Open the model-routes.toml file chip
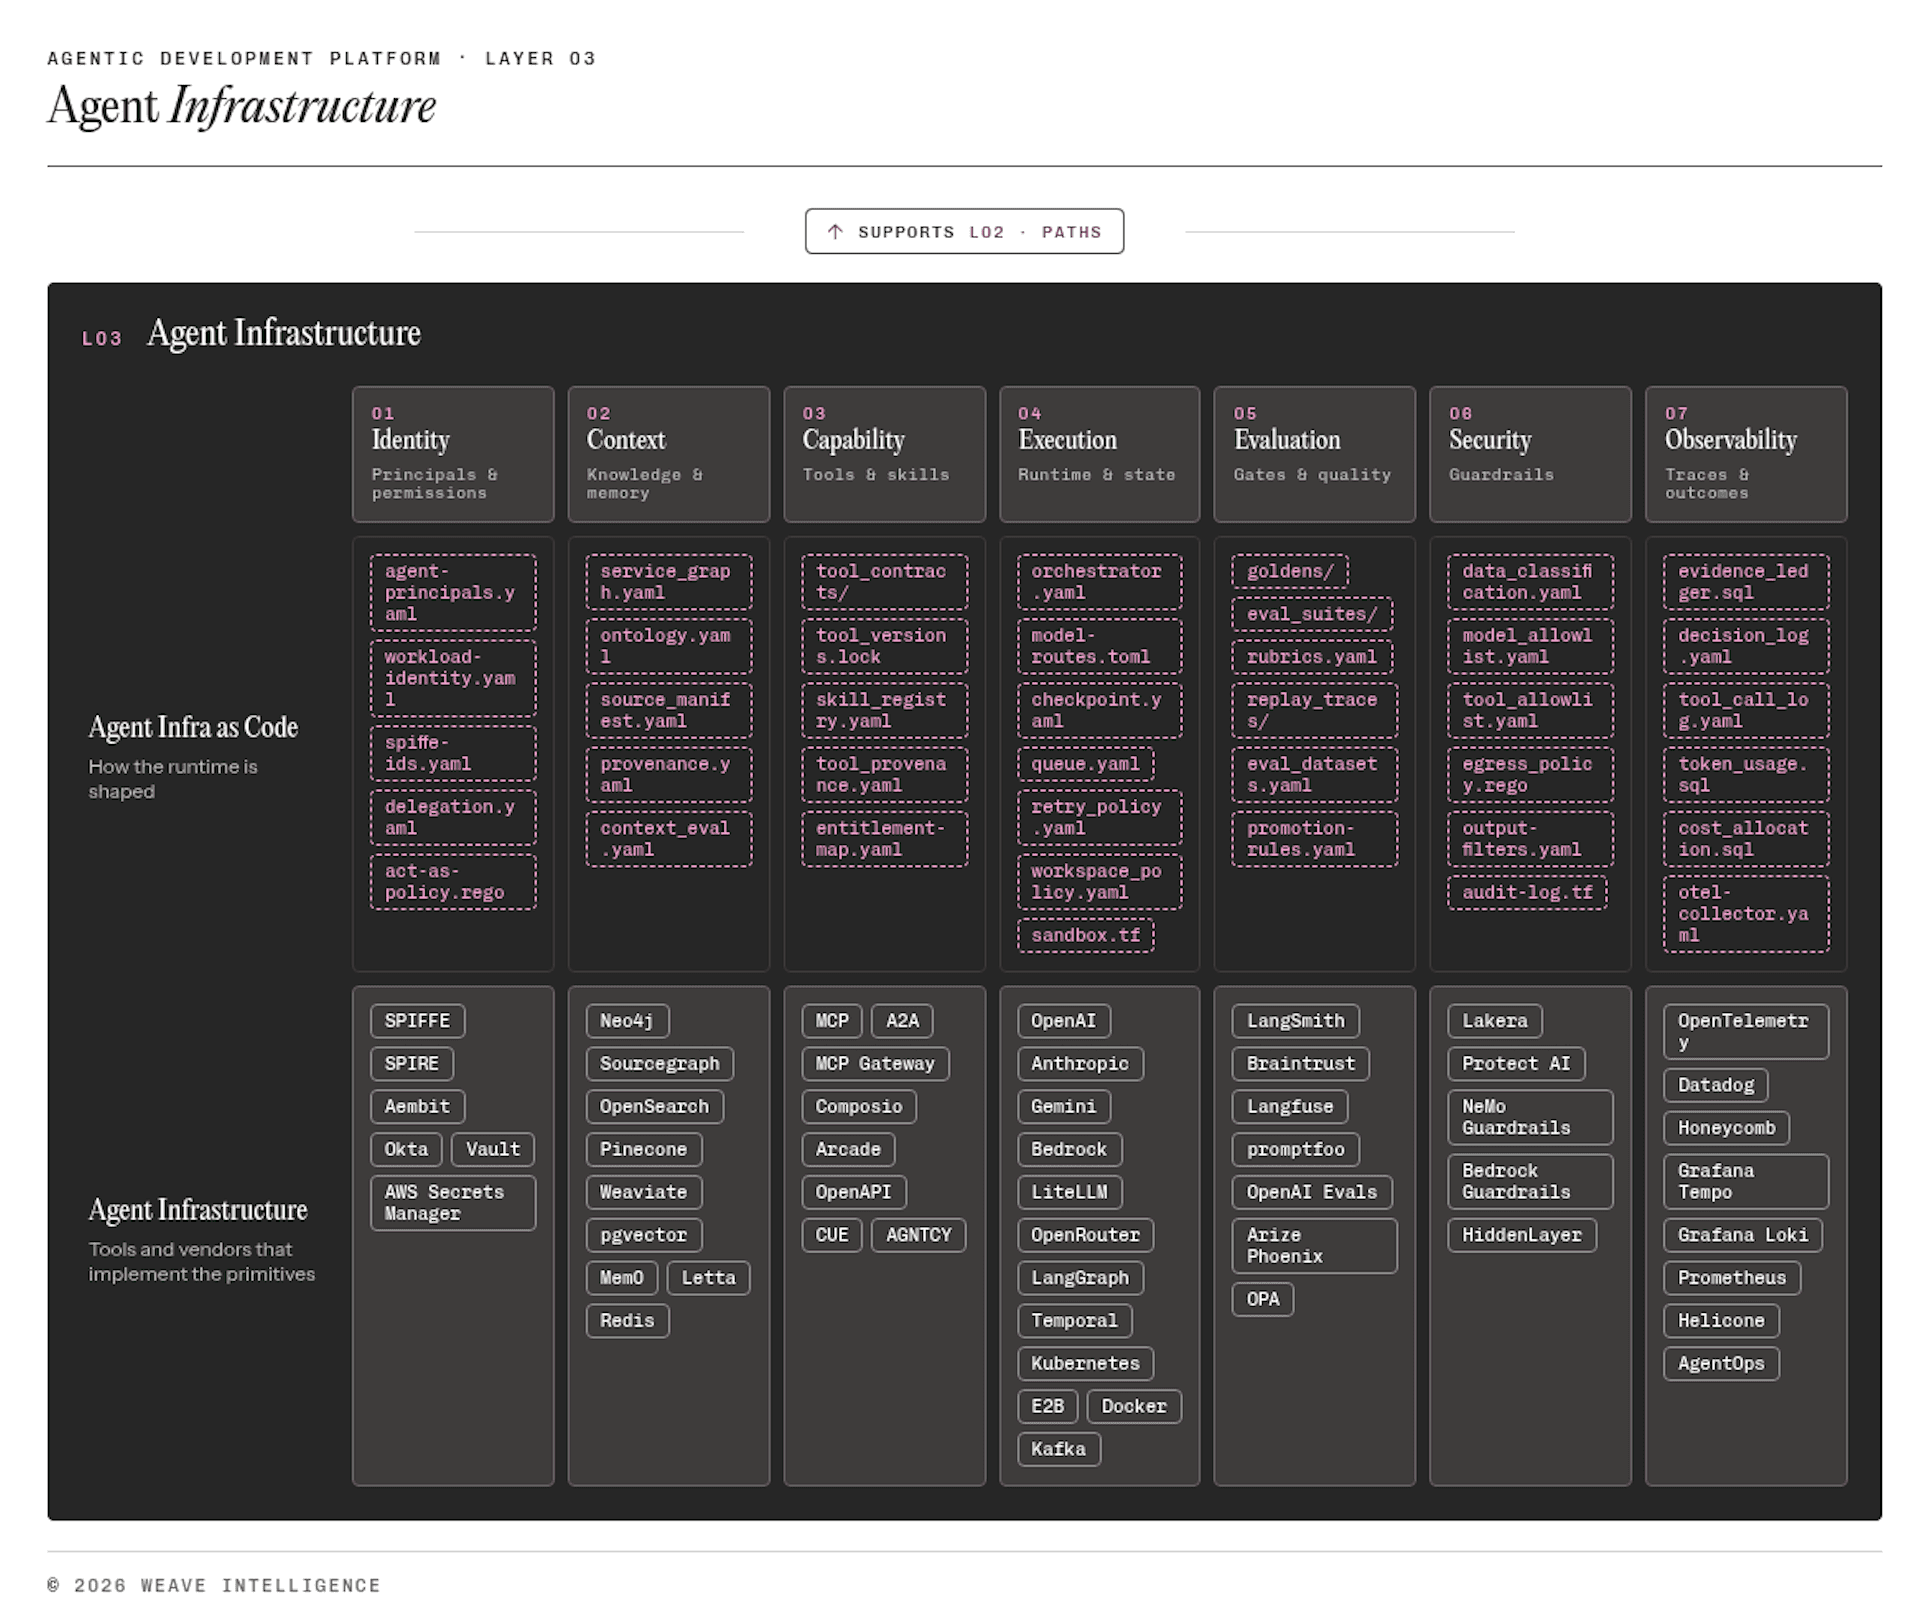1922x1608 pixels. click(1100, 646)
